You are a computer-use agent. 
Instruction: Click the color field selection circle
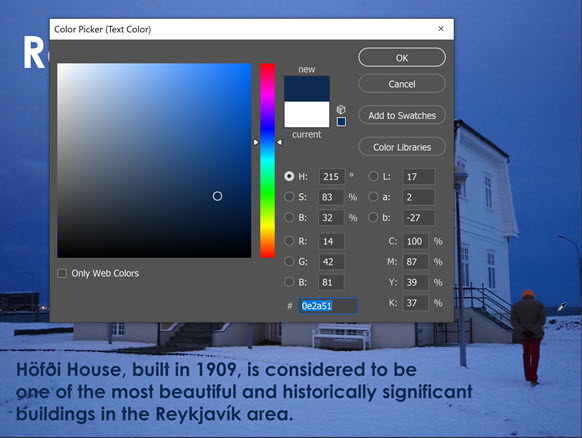[x=218, y=196]
